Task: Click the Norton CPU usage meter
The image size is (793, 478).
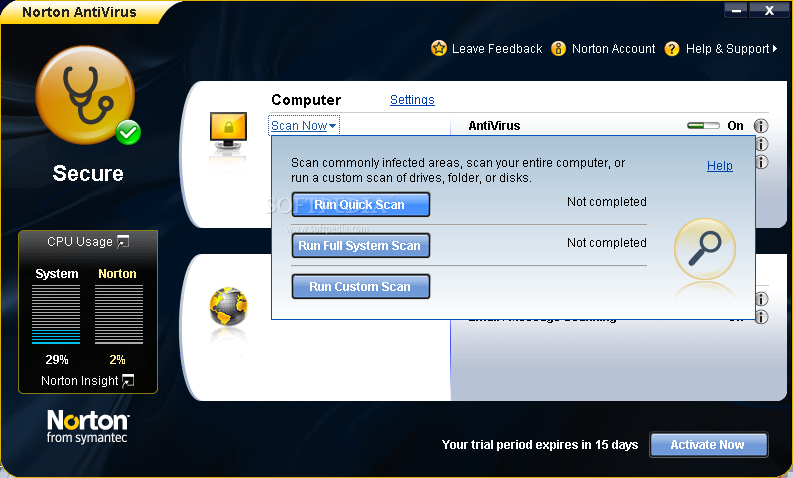Action: pos(119,314)
